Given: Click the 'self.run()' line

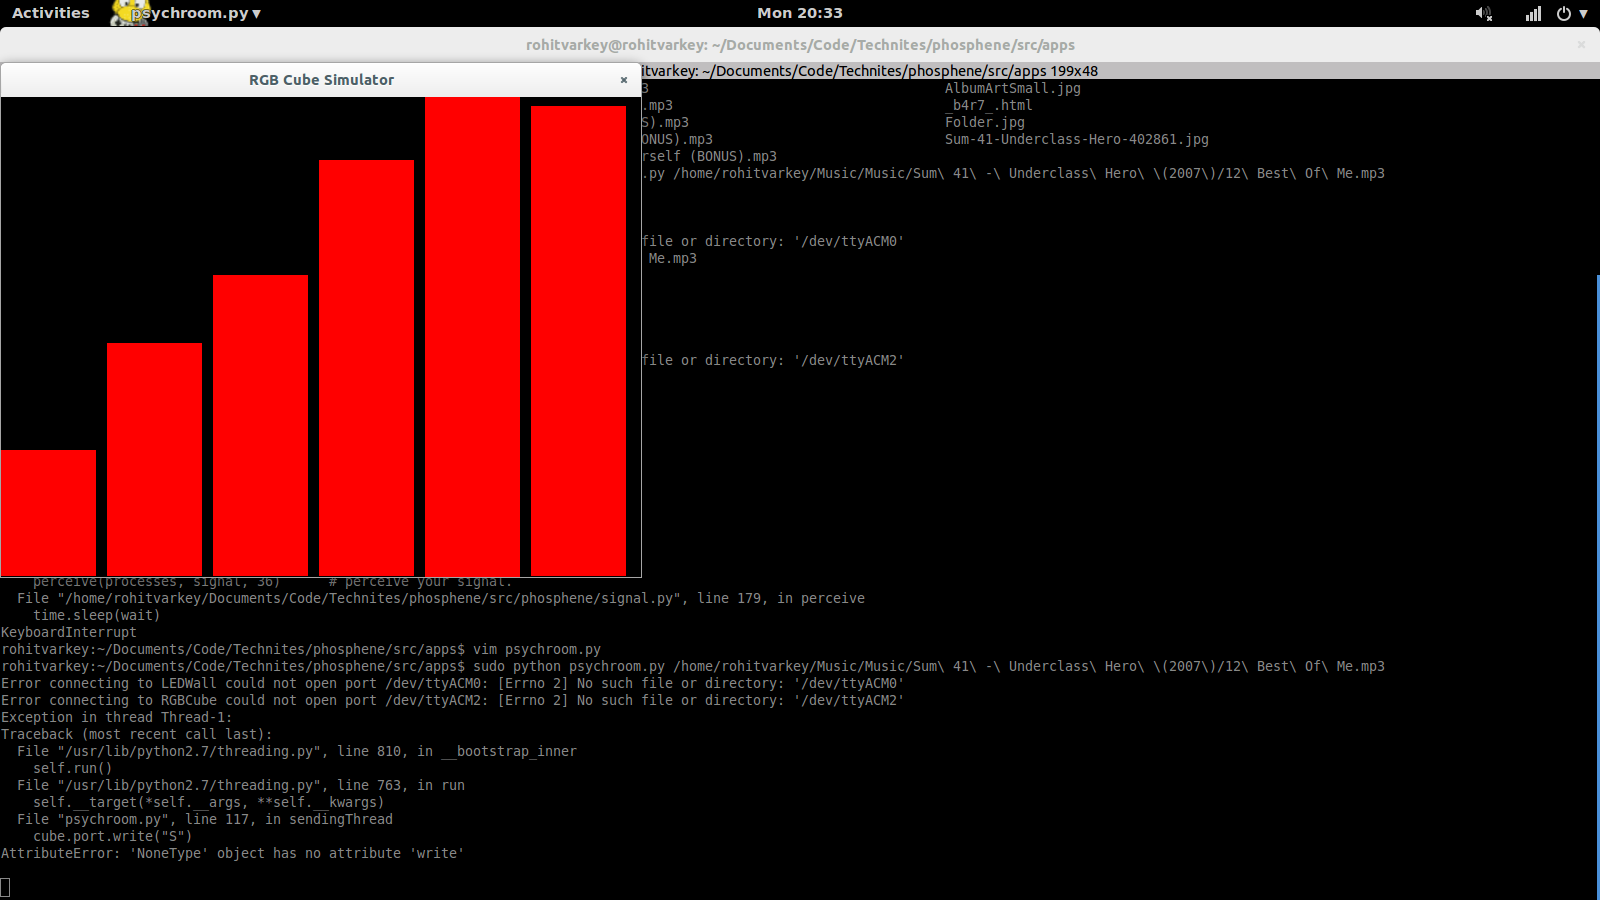Looking at the screenshot, I should (x=73, y=768).
